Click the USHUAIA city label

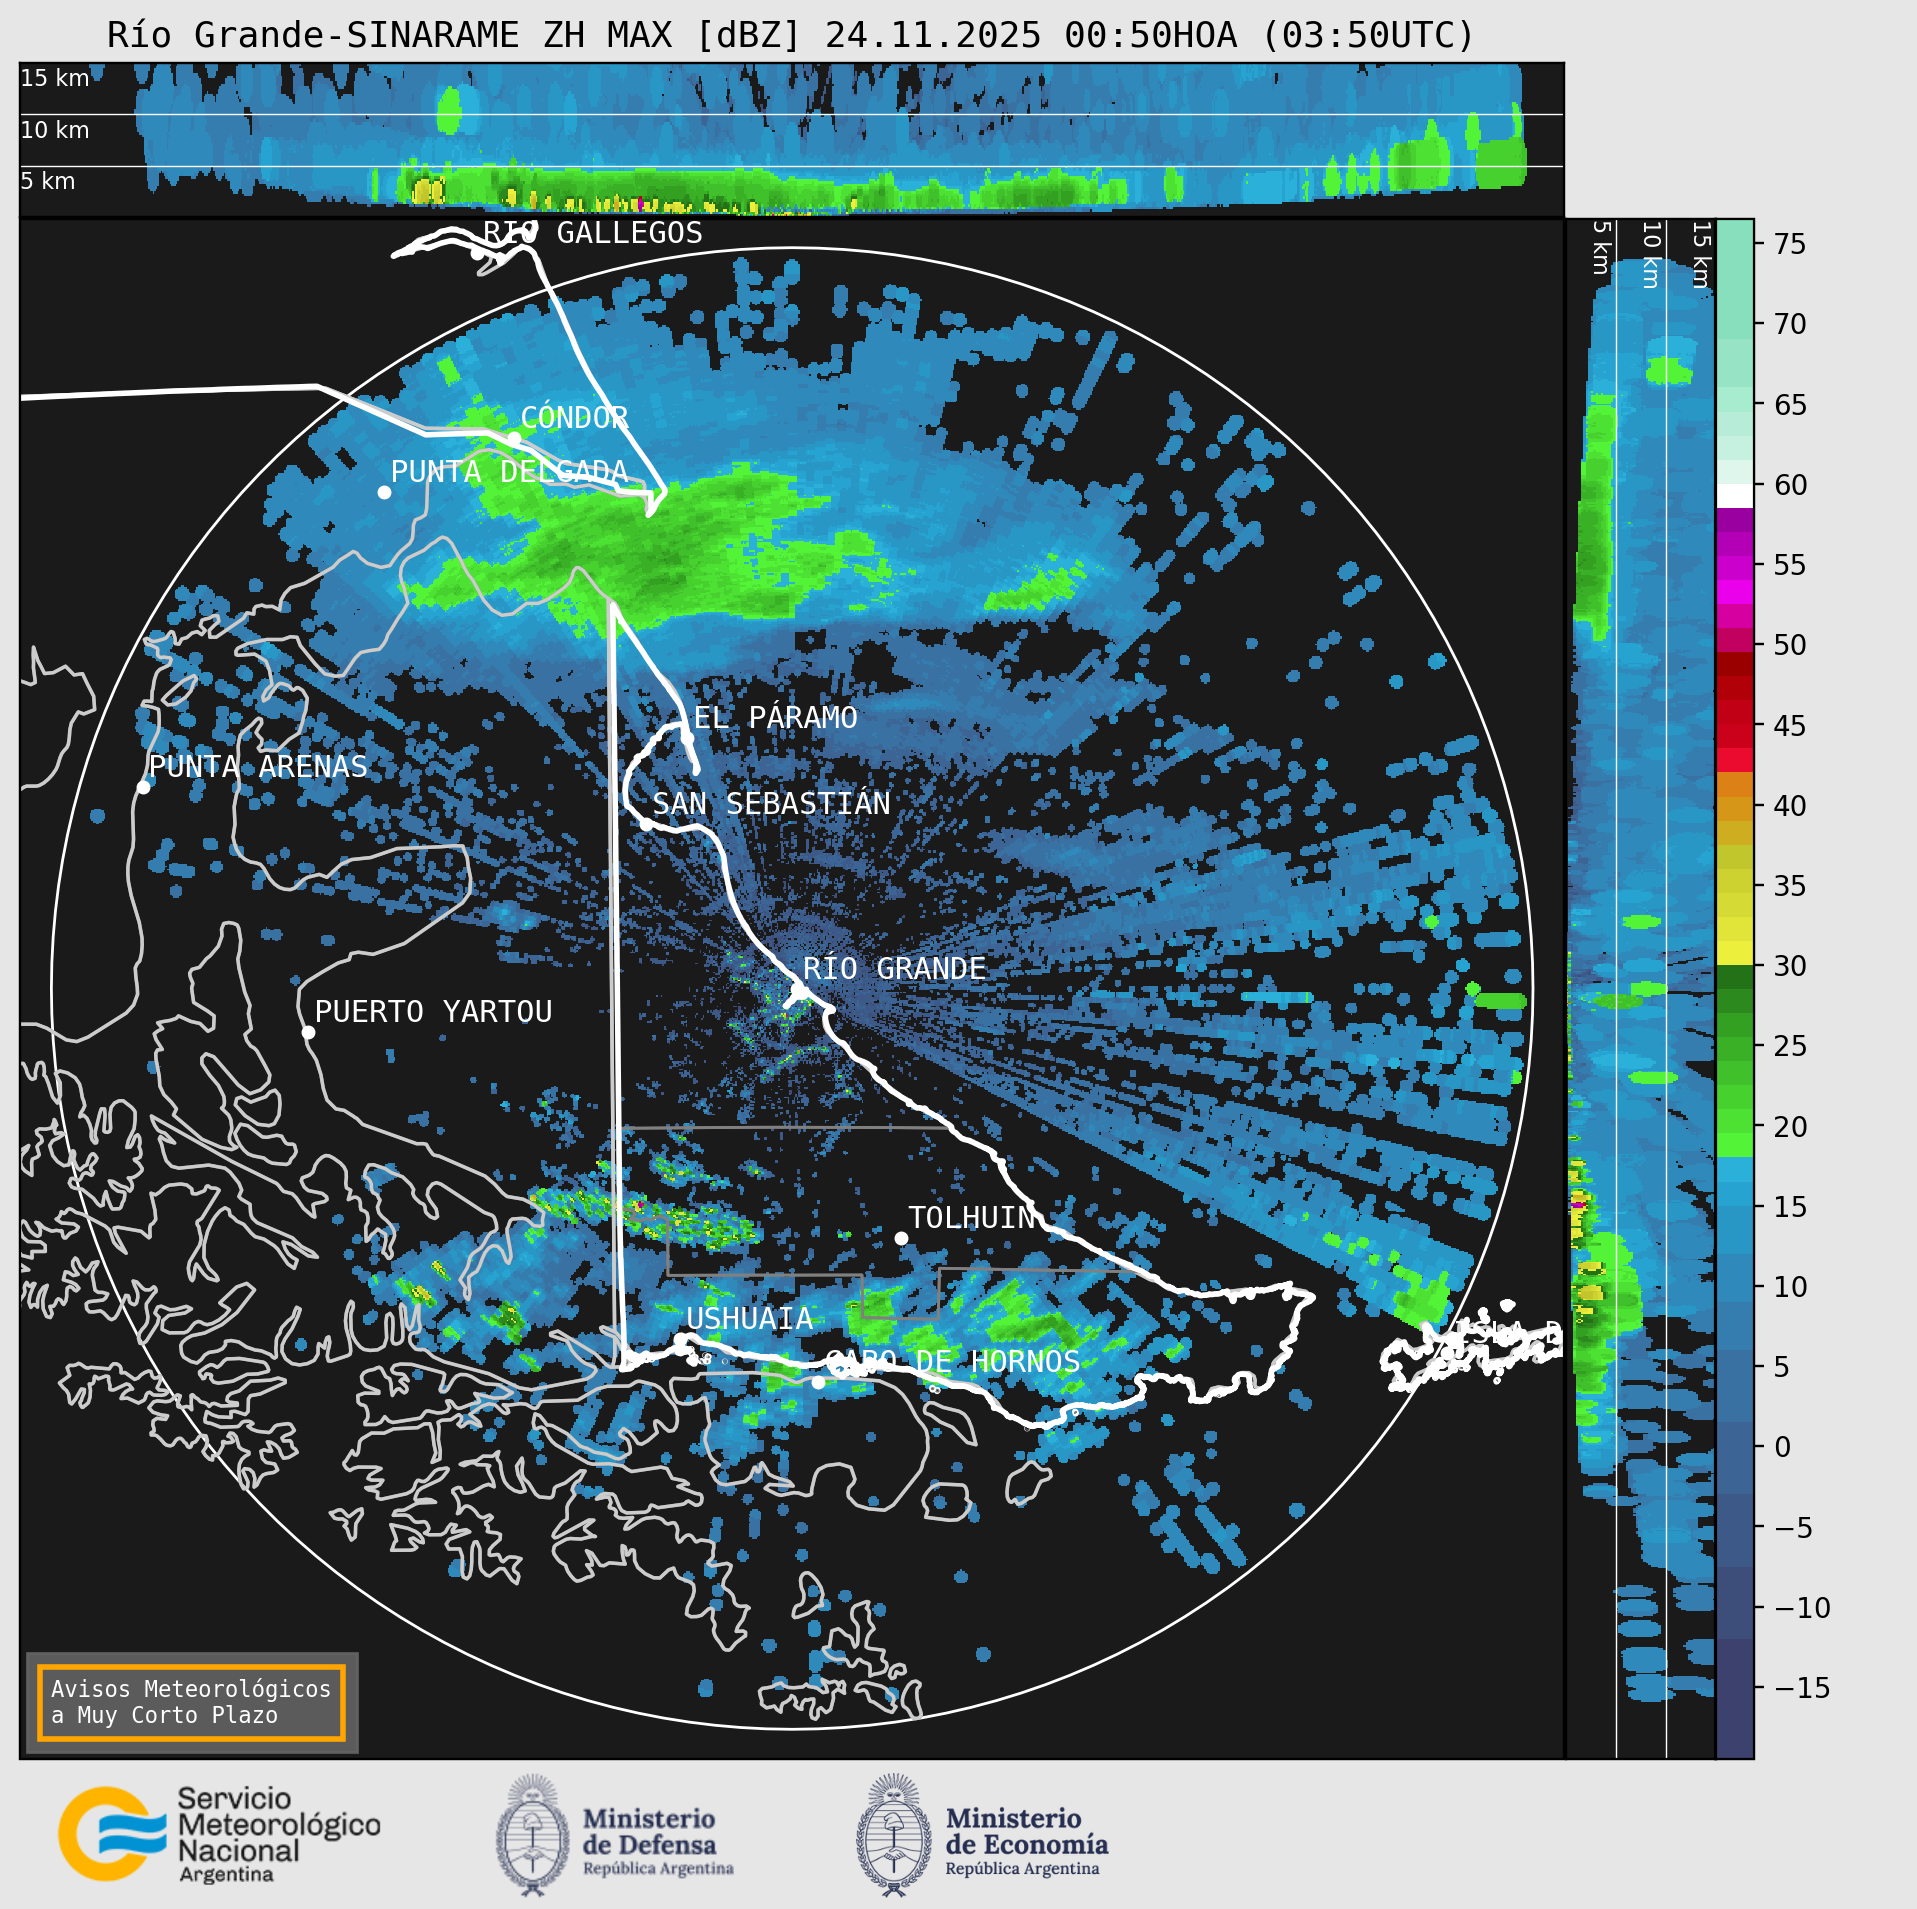point(749,1318)
